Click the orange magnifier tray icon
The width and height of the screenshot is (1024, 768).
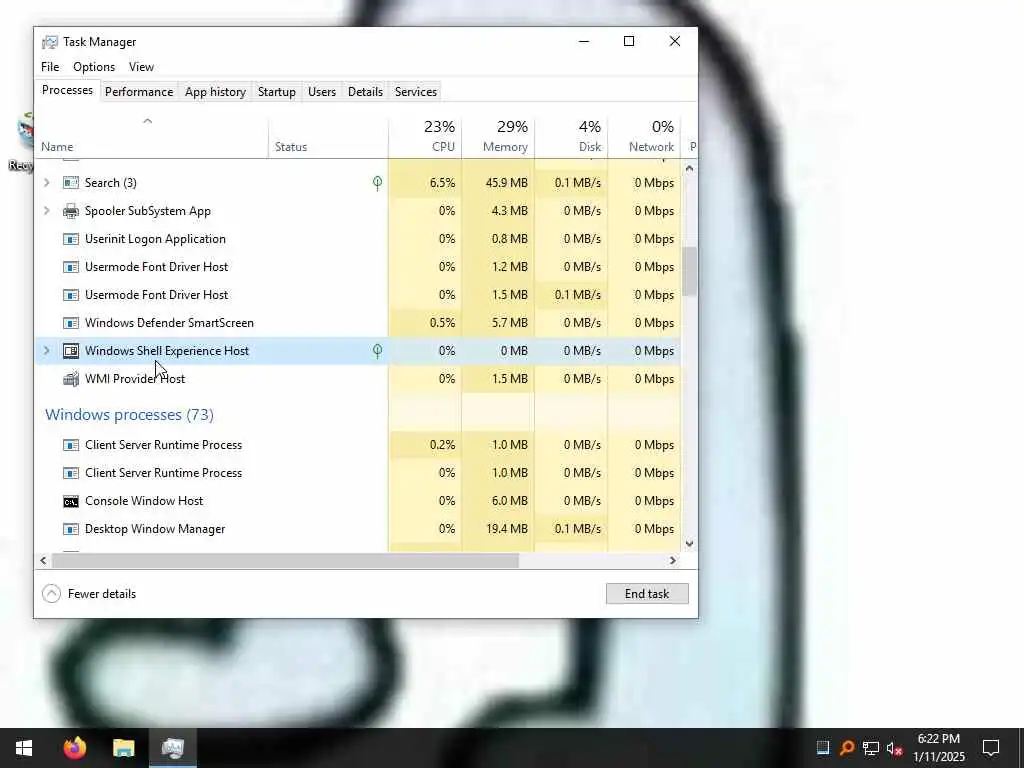(x=846, y=748)
